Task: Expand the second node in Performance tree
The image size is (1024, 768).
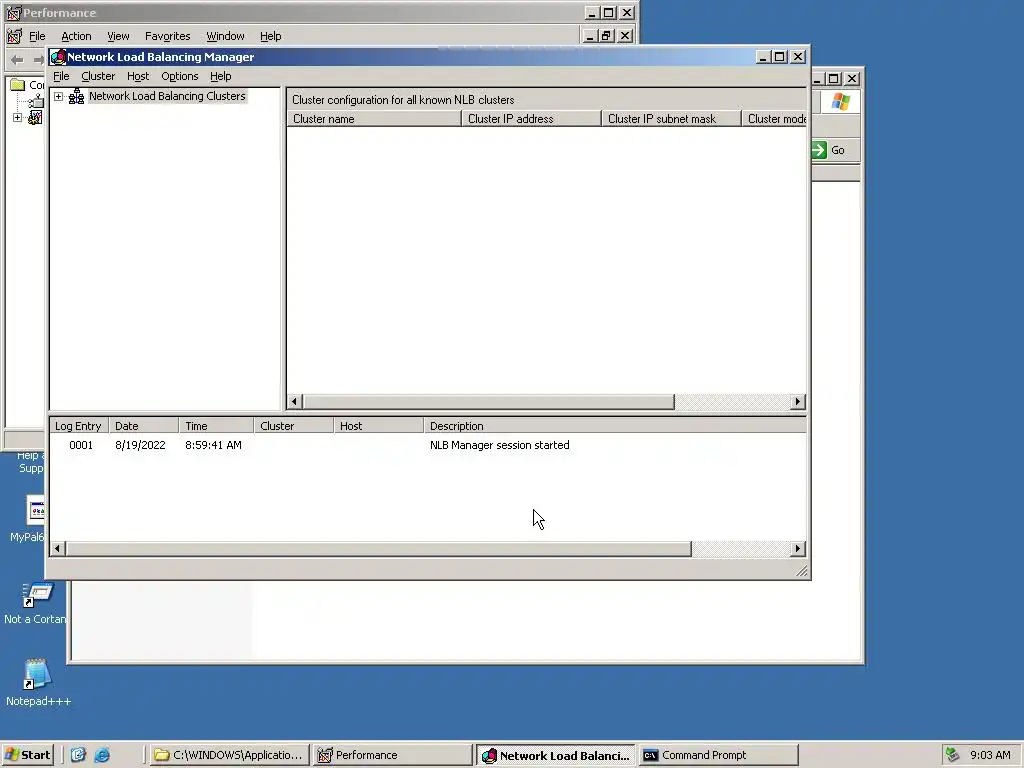Action: pos(17,118)
